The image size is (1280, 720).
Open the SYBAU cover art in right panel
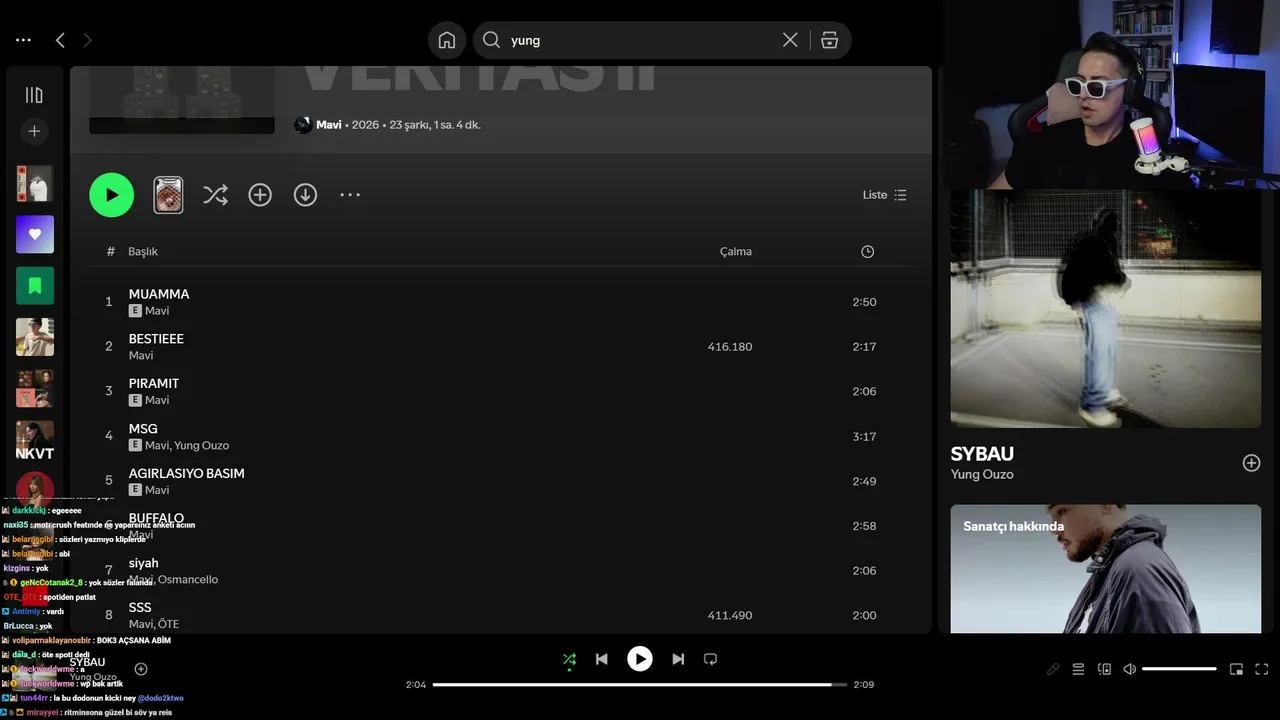(x=1106, y=309)
